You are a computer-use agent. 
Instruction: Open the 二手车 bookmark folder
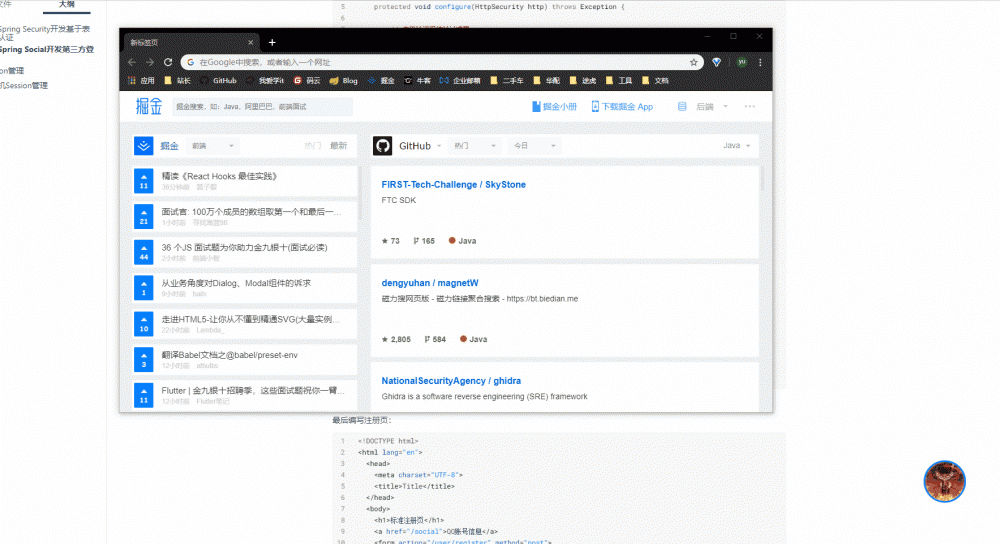(x=507, y=81)
